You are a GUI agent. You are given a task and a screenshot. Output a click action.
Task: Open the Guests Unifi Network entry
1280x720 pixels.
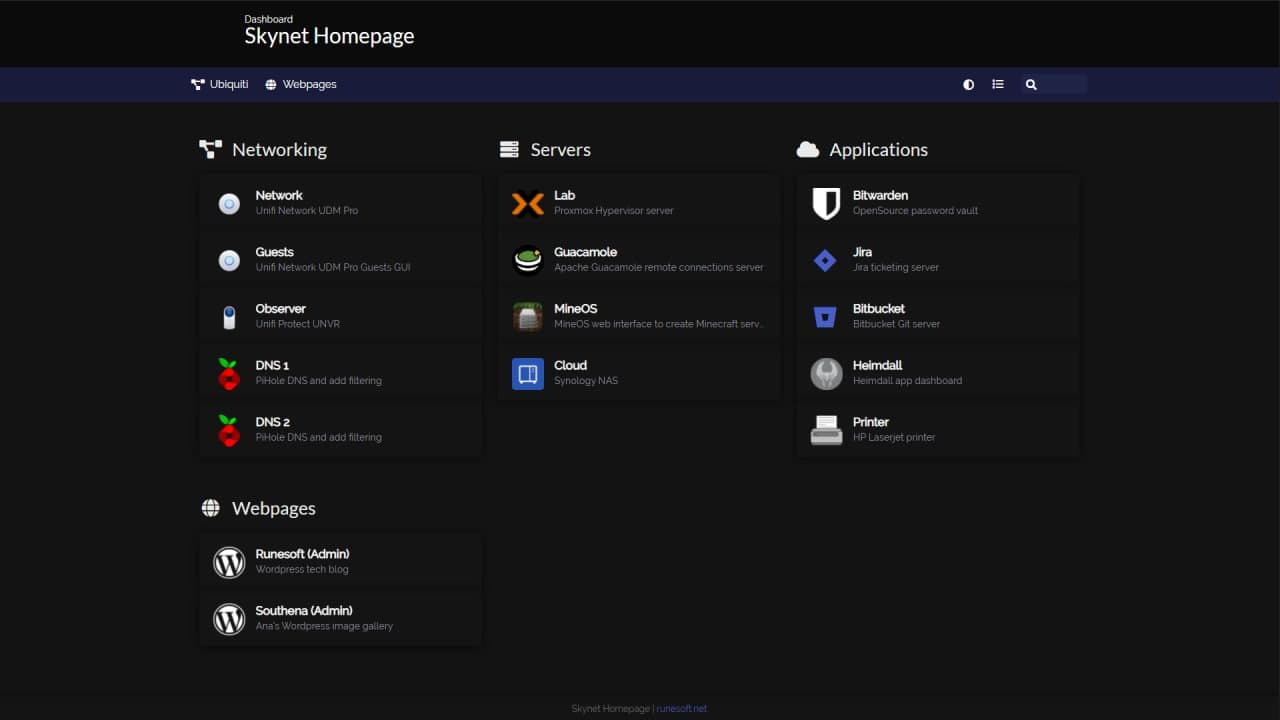click(275, 252)
